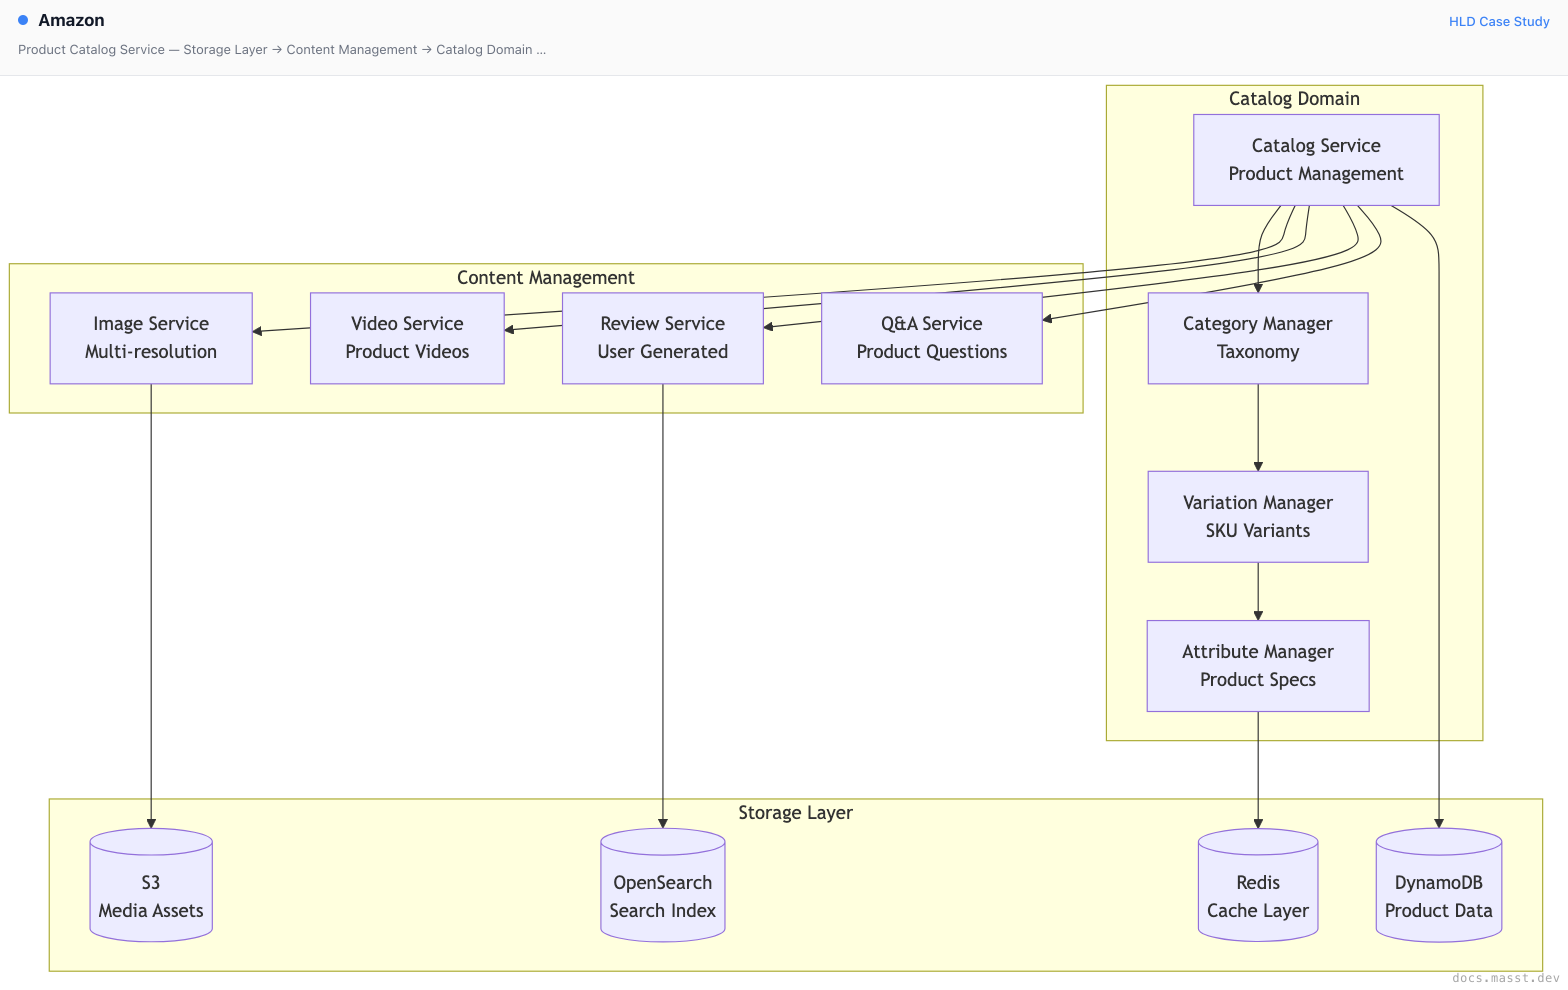Click the Image Service Multi-resolution node
This screenshot has width=1568, height=990.
point(151,338)
